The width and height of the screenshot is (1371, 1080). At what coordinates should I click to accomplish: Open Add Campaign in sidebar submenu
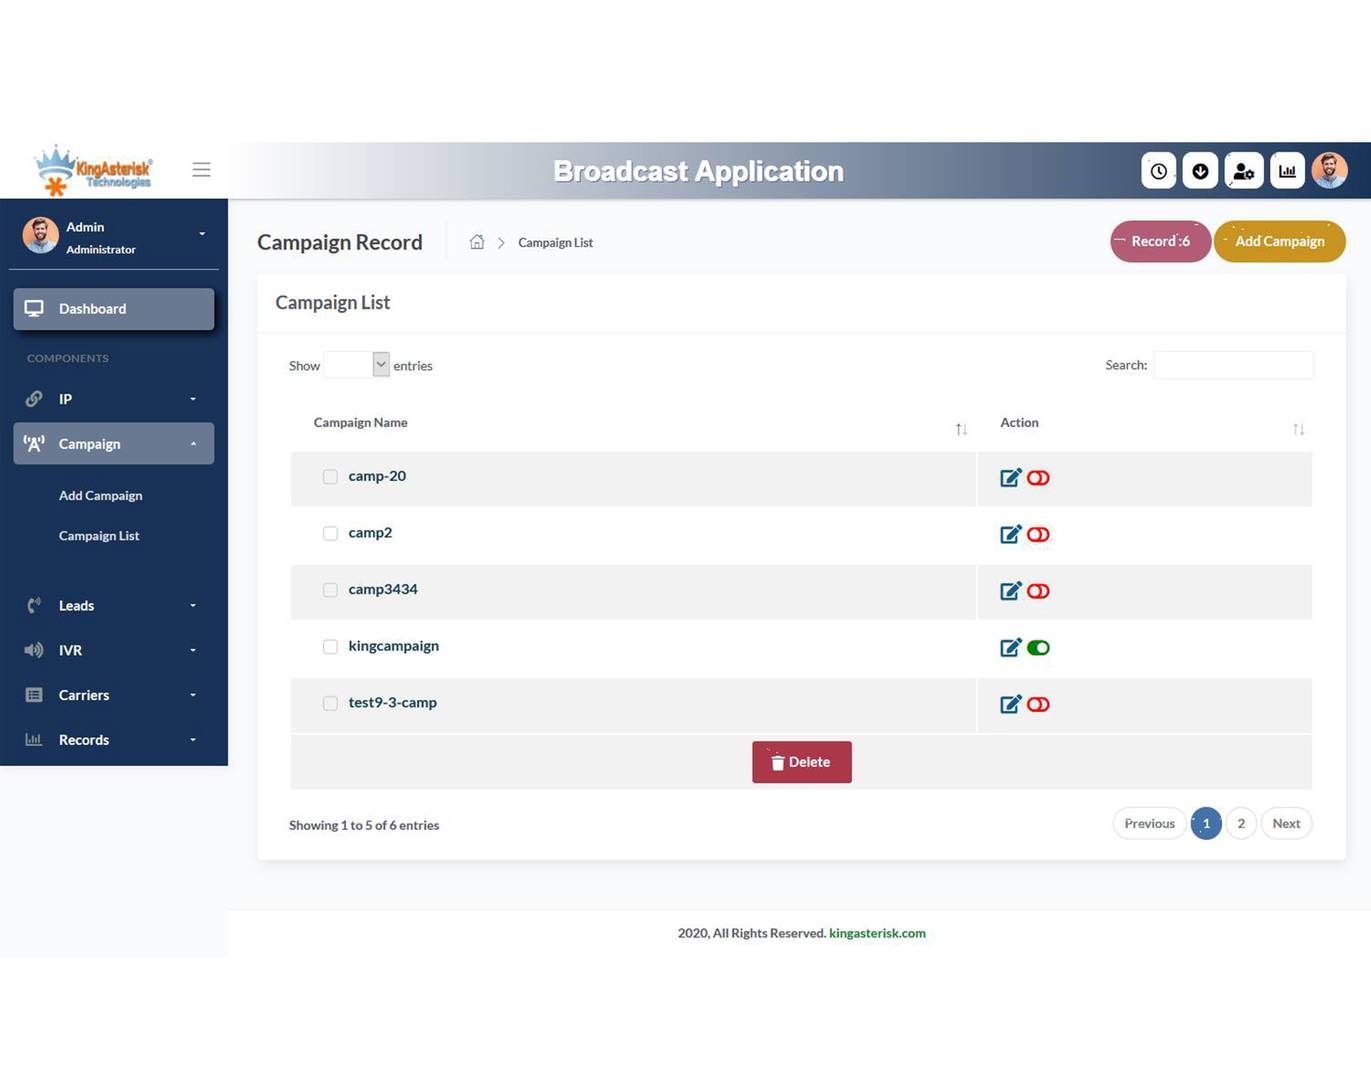tap(100, 496)
